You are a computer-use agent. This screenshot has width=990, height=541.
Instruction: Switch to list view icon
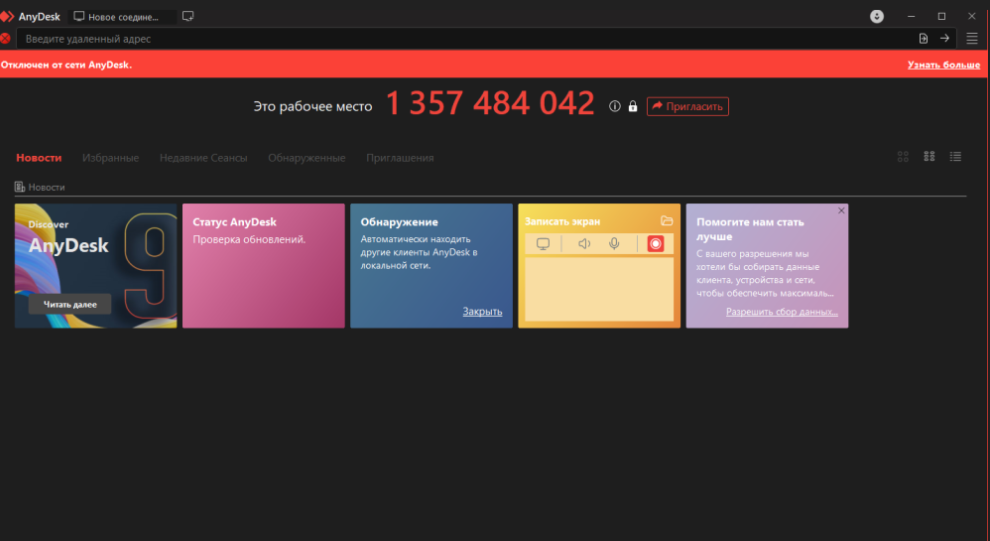tap(955, 157)
